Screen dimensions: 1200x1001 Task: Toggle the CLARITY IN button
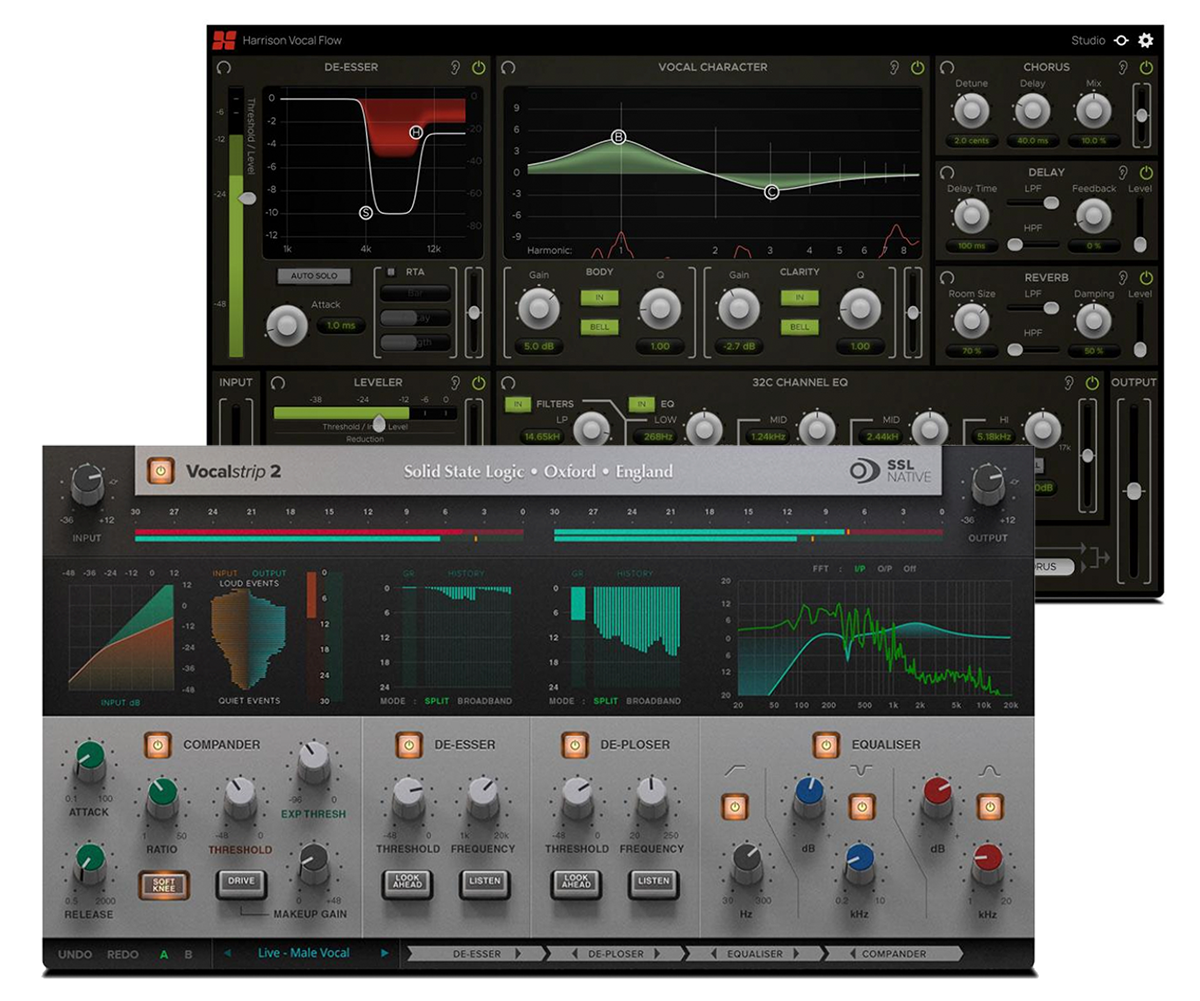coord(799,297)
